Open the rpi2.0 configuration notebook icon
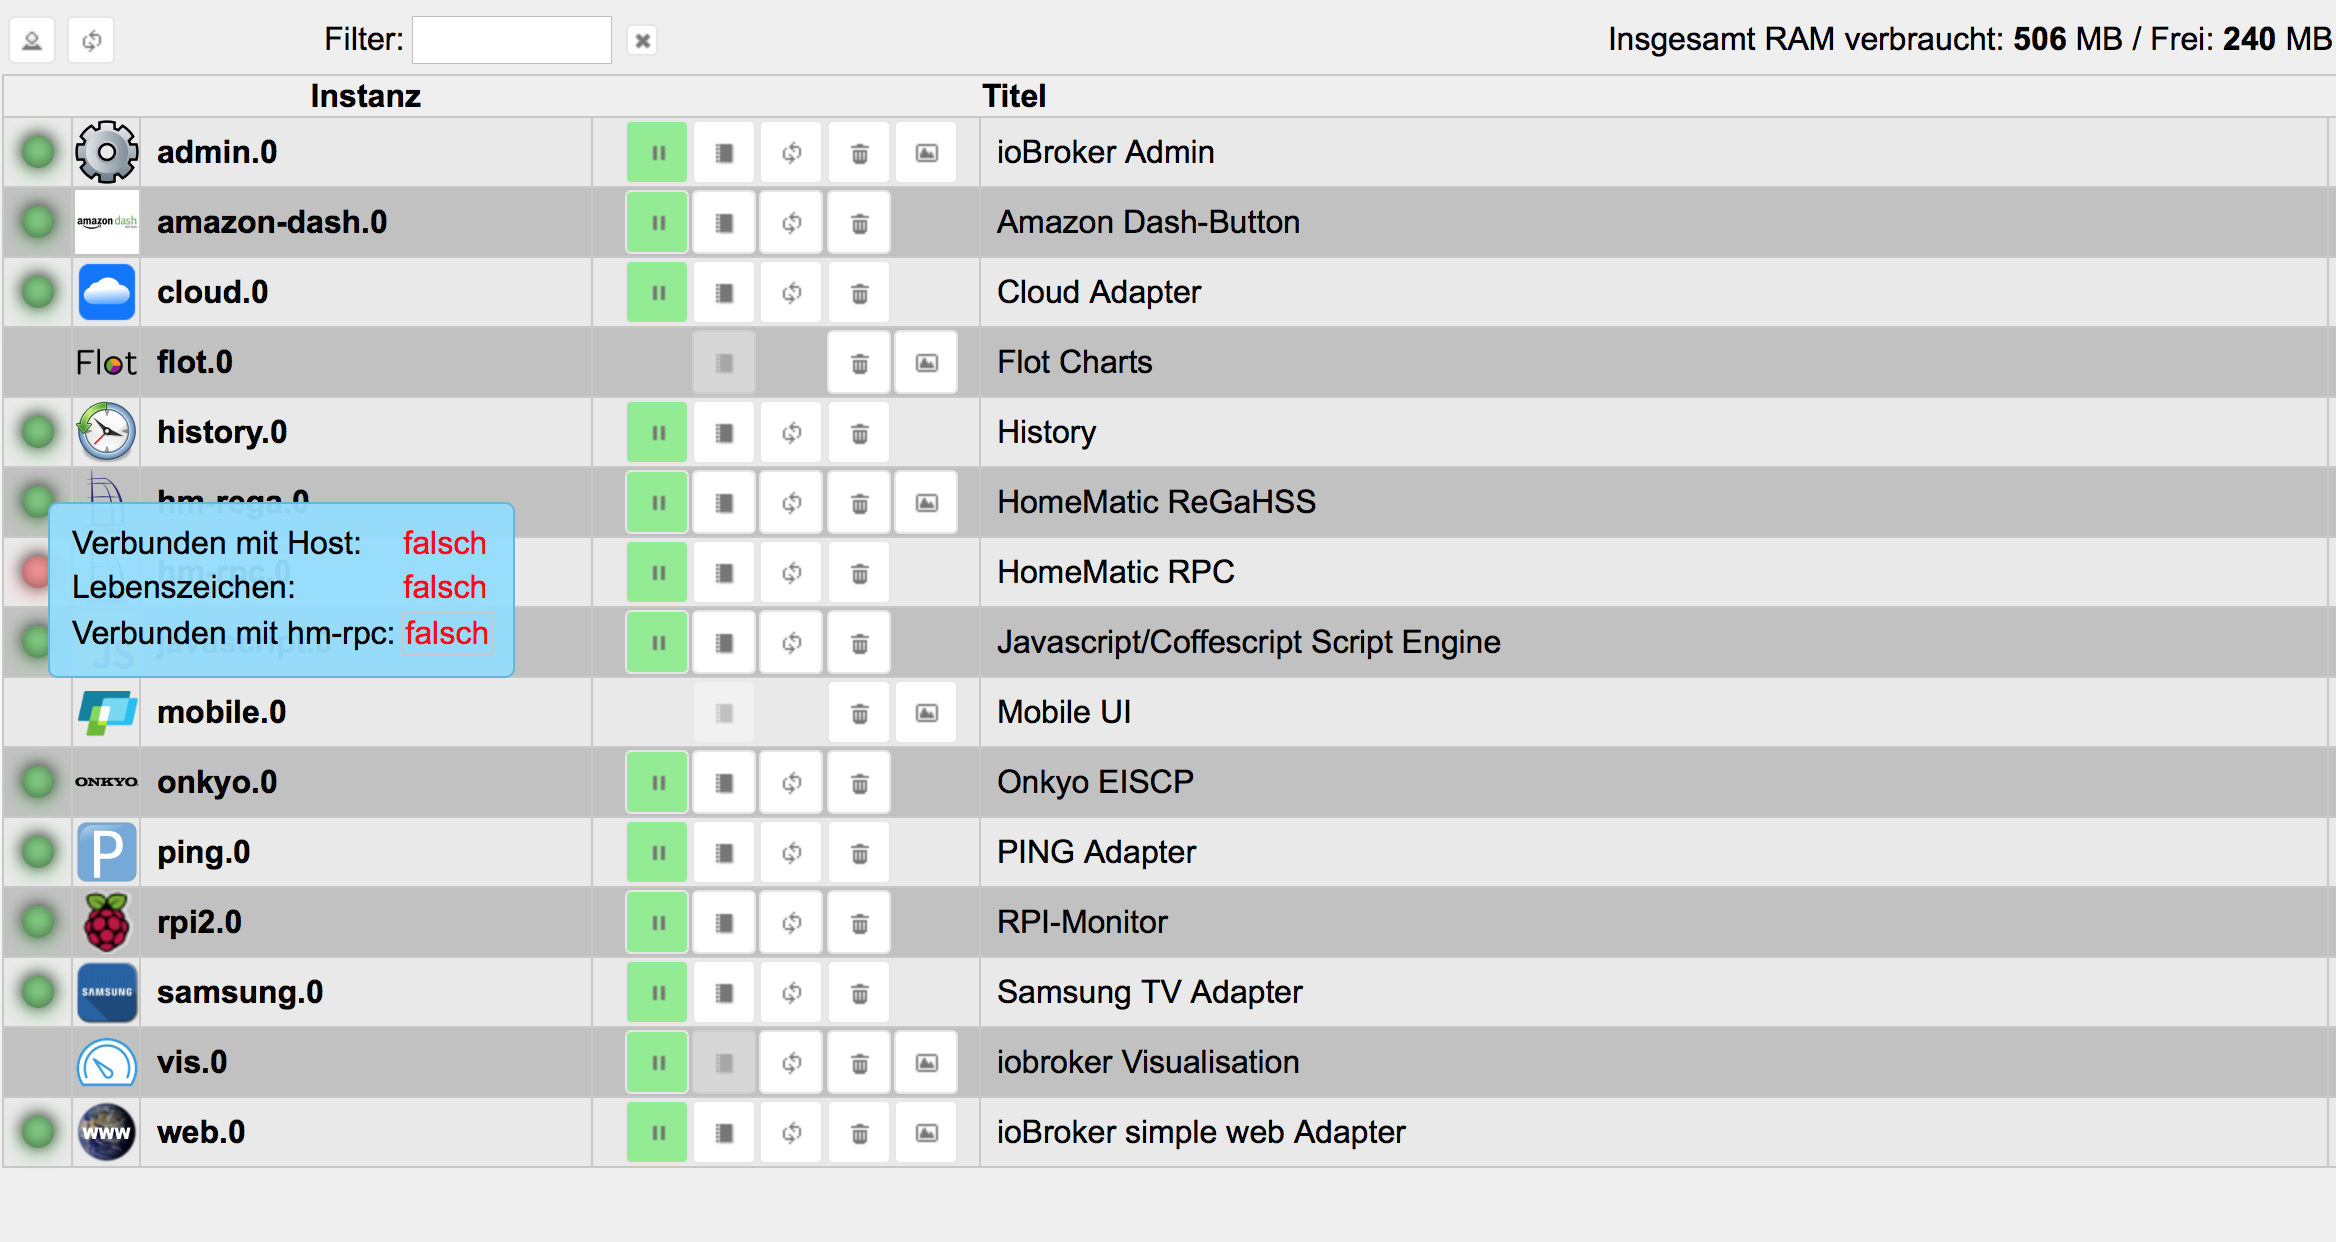The width and height of the screenshot is (2336, 1242). pyautogui.click(x=724, y=923)
